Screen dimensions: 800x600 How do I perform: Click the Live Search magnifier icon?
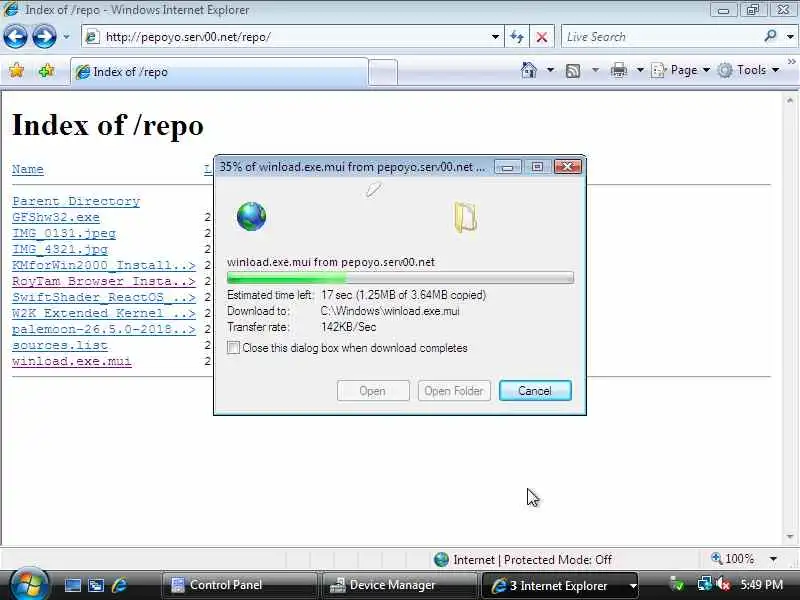point(770,36)
